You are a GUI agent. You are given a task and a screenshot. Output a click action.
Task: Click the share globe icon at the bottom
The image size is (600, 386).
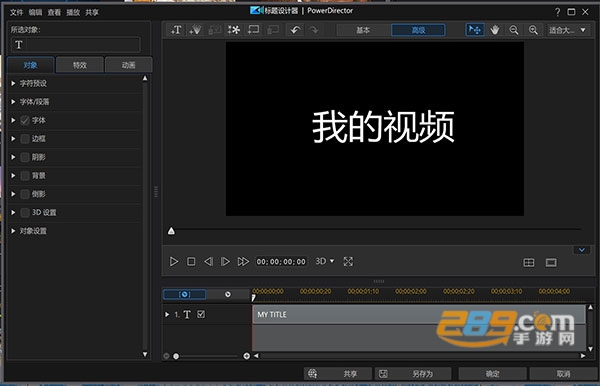click(x=313, y=373)
